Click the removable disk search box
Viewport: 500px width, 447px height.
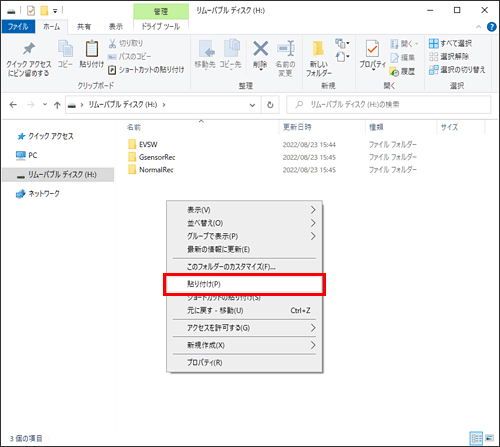(x=389, y=105)
